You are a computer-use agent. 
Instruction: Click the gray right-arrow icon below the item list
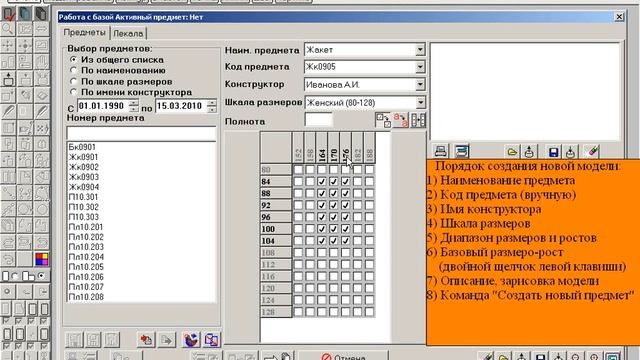pos(166,340)
